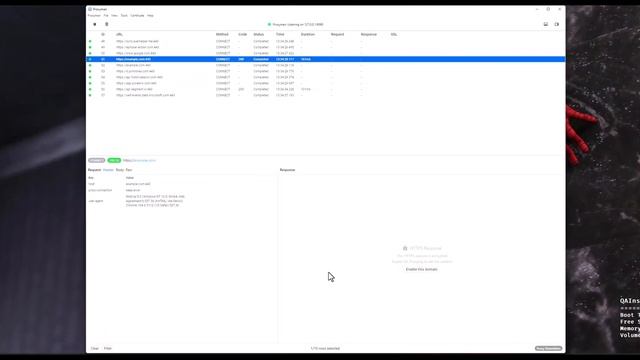The image size is (640, 360).
Task: Click the Value column header in headers table
Action: (130, 178)
